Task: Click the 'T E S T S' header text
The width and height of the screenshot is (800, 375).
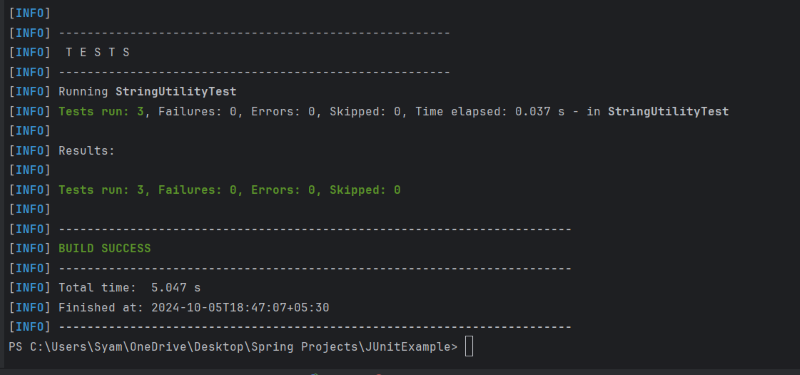Action: (x=97, y=53)
